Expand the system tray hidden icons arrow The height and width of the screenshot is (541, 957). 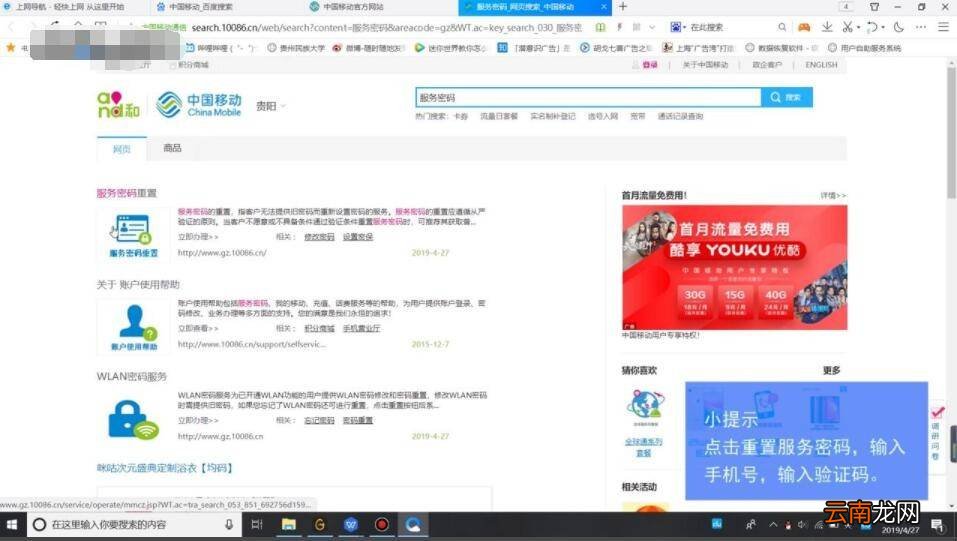coord(773,525)
